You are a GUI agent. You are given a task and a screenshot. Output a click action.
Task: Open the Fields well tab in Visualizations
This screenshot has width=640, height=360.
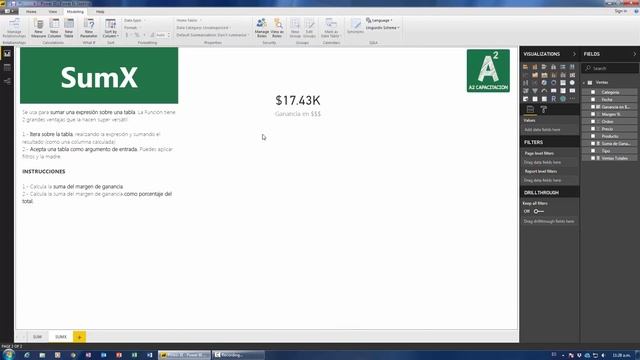coord(530,109)
